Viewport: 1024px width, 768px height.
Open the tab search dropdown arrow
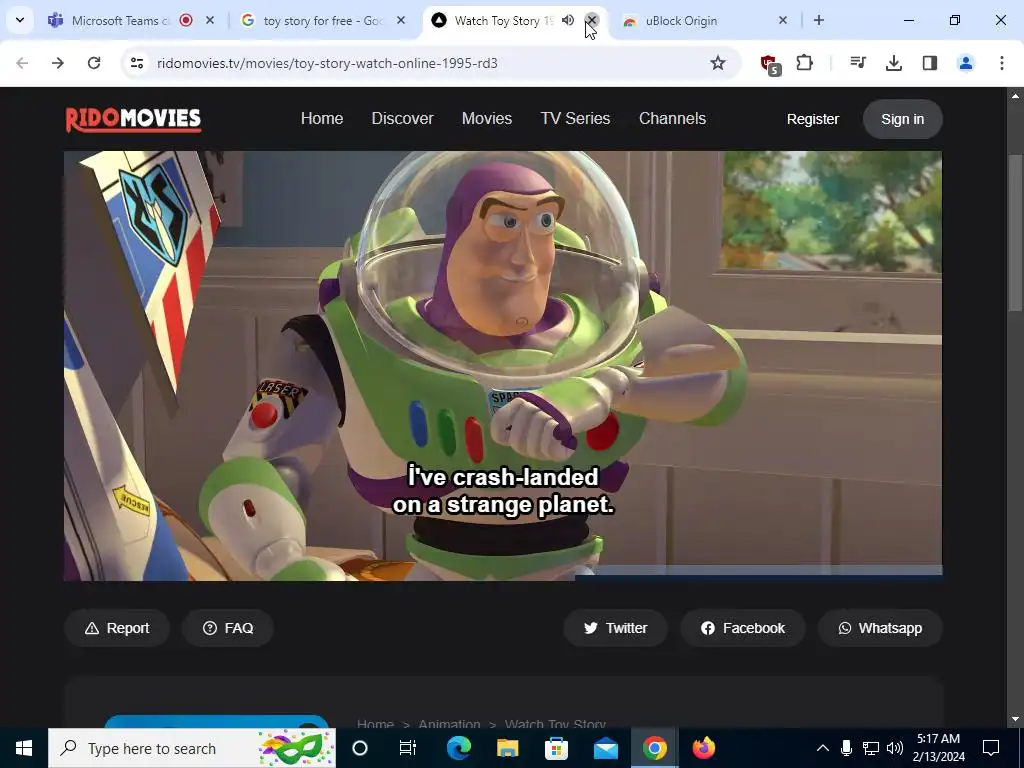20,20
